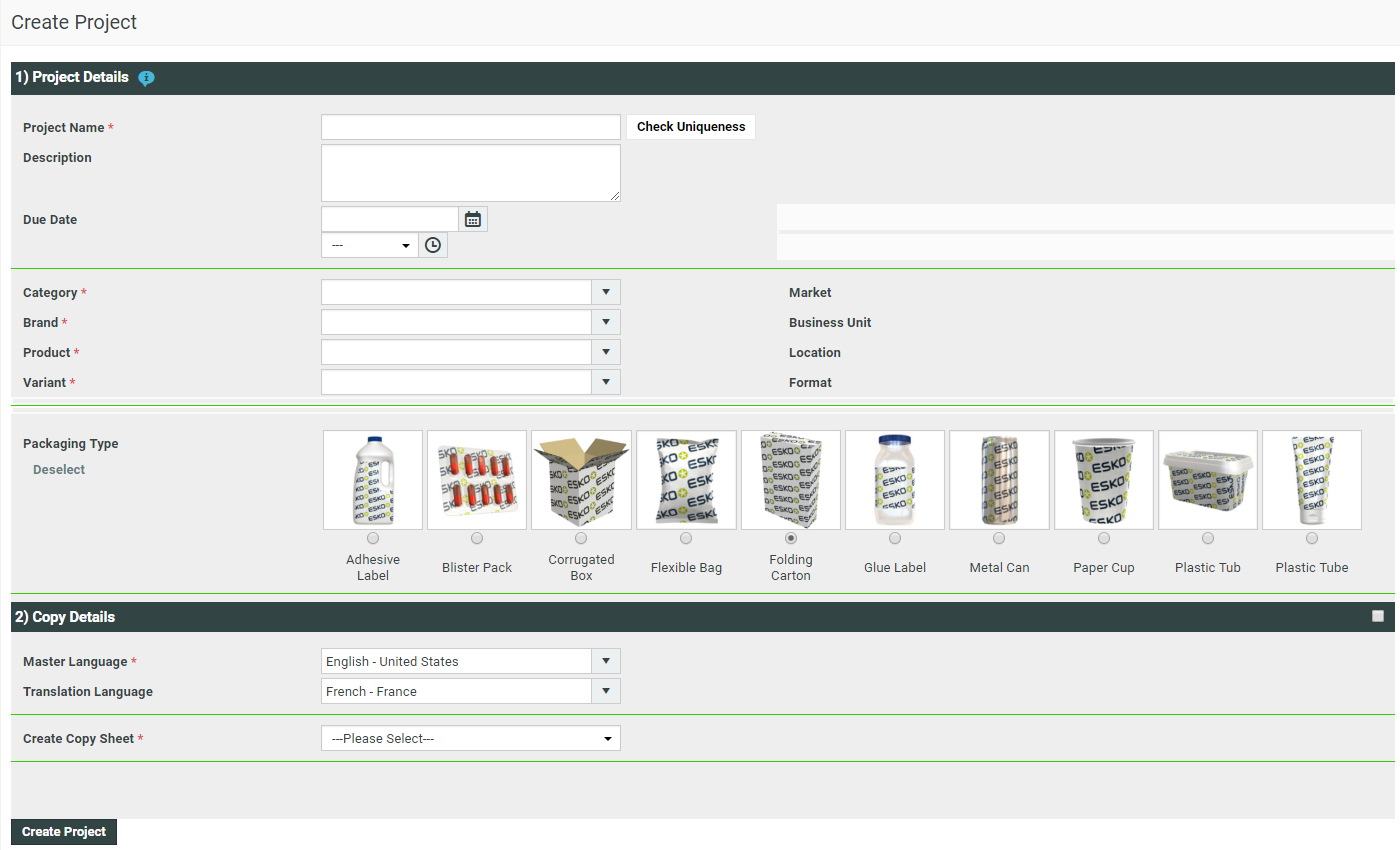Click the info icon beside Project Details
Viewport: 1400px width, 850px height.
click(x=146, y=78)
